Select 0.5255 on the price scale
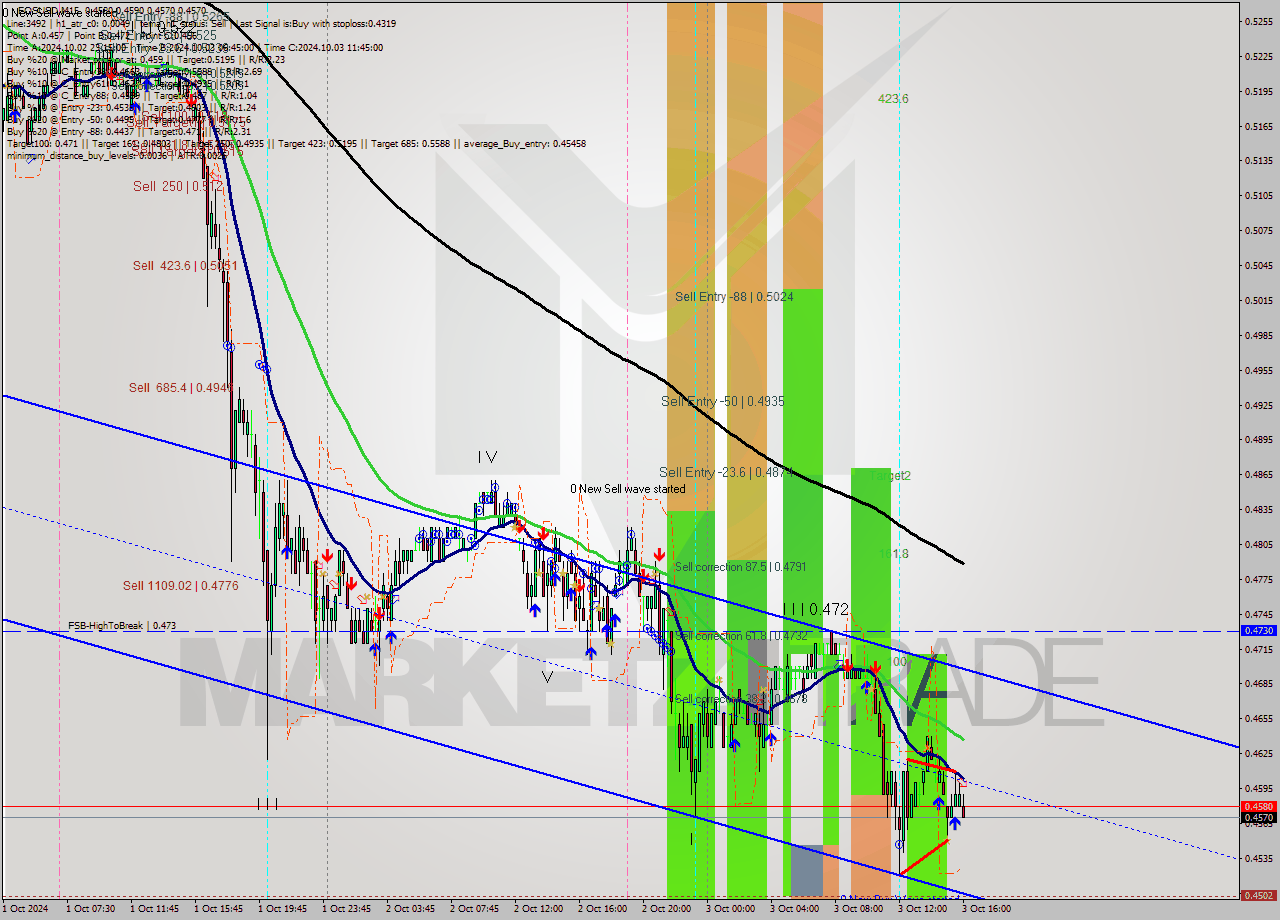The height and width of the screenshot is (920, 1280). click(x=1258, y=21)
